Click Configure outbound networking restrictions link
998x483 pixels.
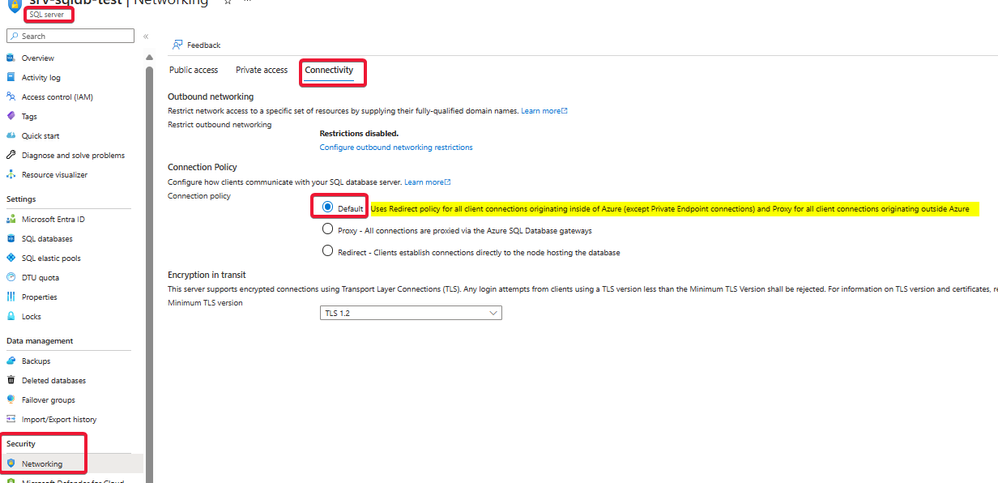click(x=396, y=147)
